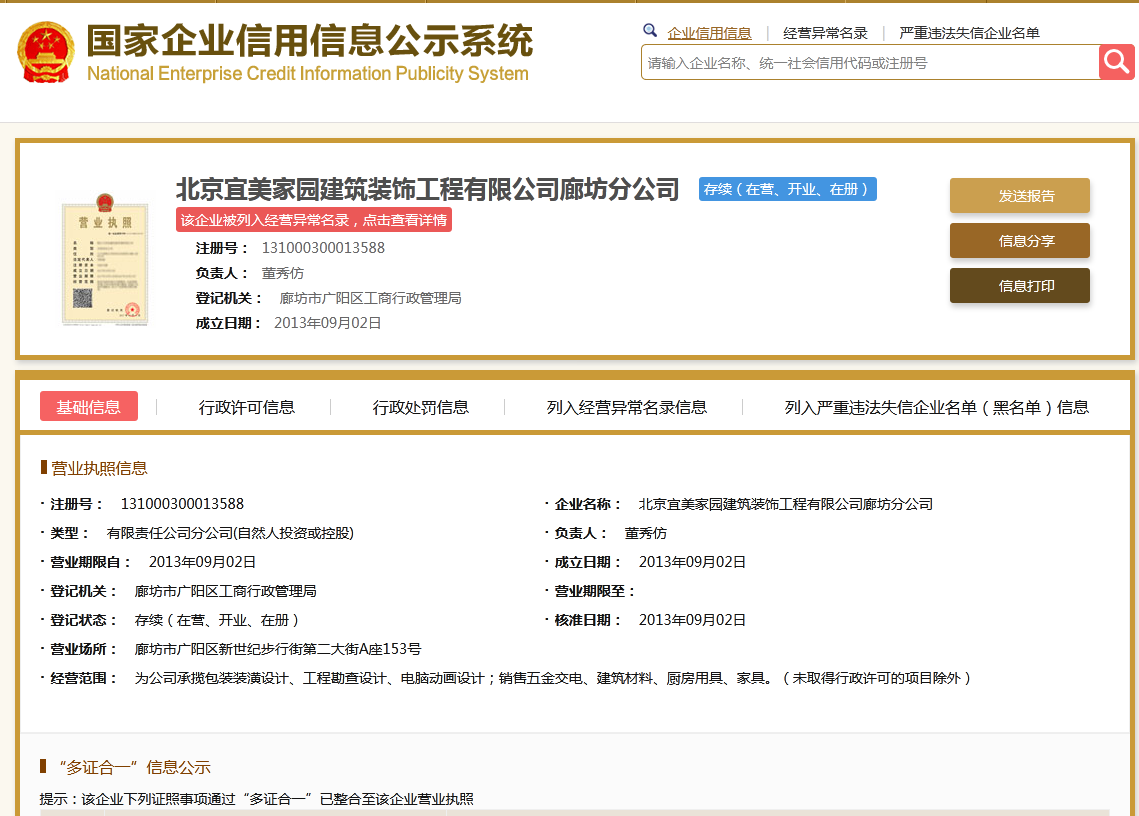Viewport: 1139px width, 816px height.
Task: Open the abnormal operations list warning banner
Action: [x=314, y=219]
